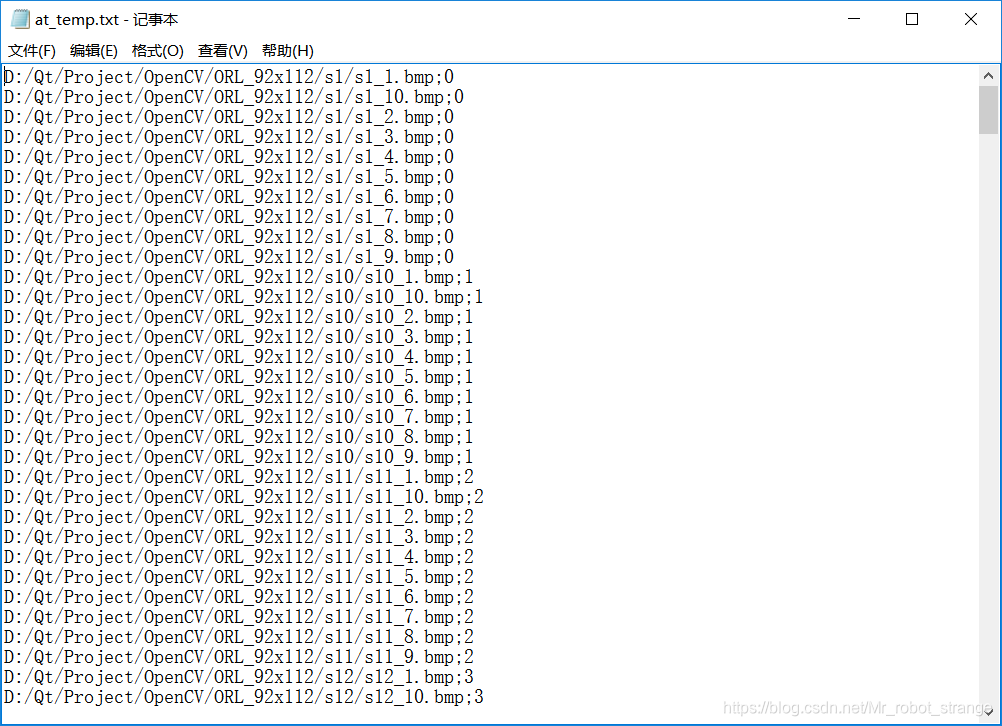Click the line ending in s11_1.bmp;2
Viewport: 1002px width, 726px height.
point(238,477)
